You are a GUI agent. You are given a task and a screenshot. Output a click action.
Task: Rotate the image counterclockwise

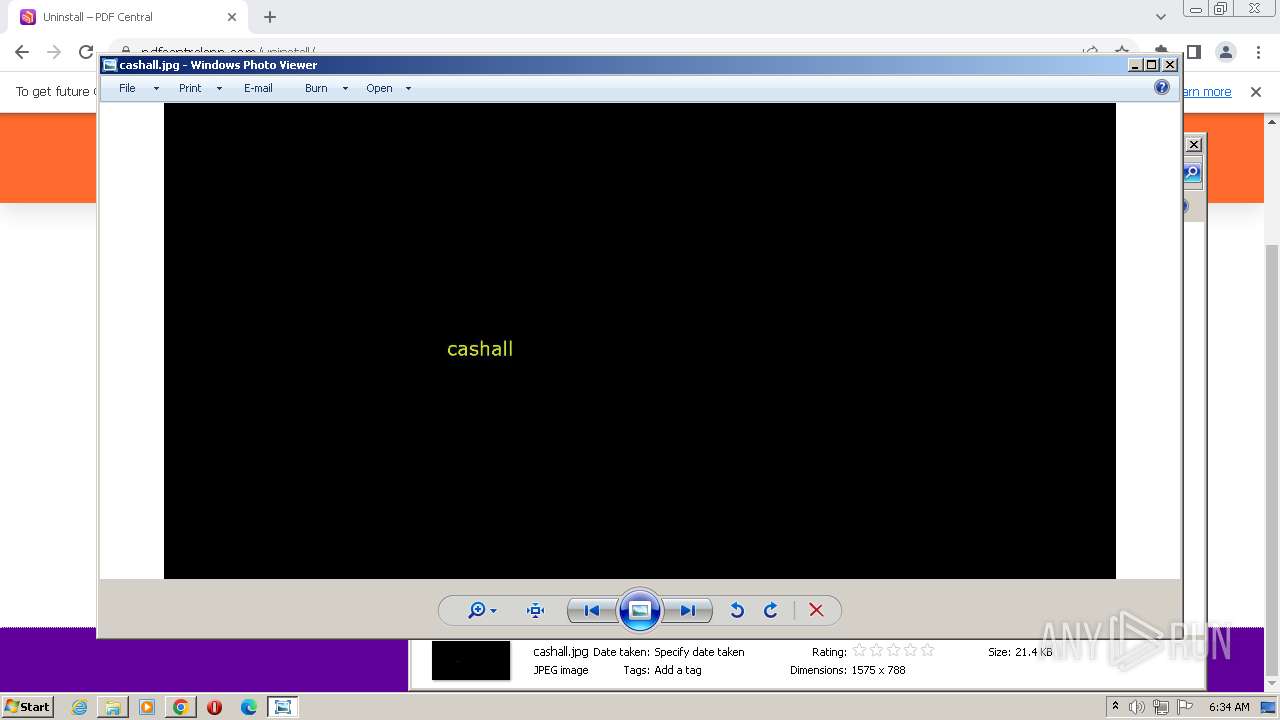(x=737, y=610)
